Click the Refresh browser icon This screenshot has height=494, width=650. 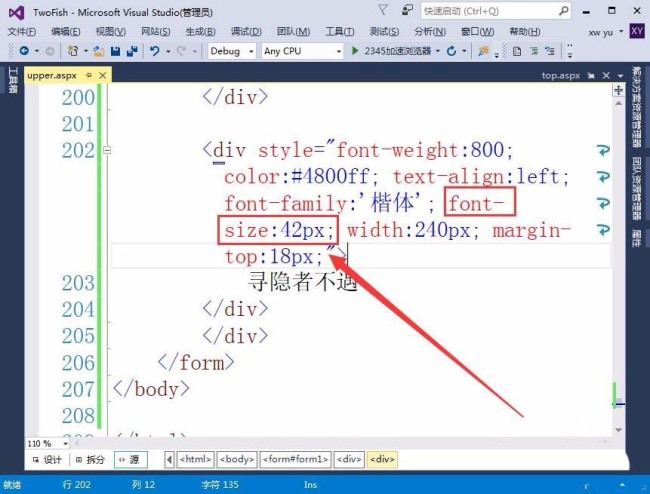[x=451, y=51]
